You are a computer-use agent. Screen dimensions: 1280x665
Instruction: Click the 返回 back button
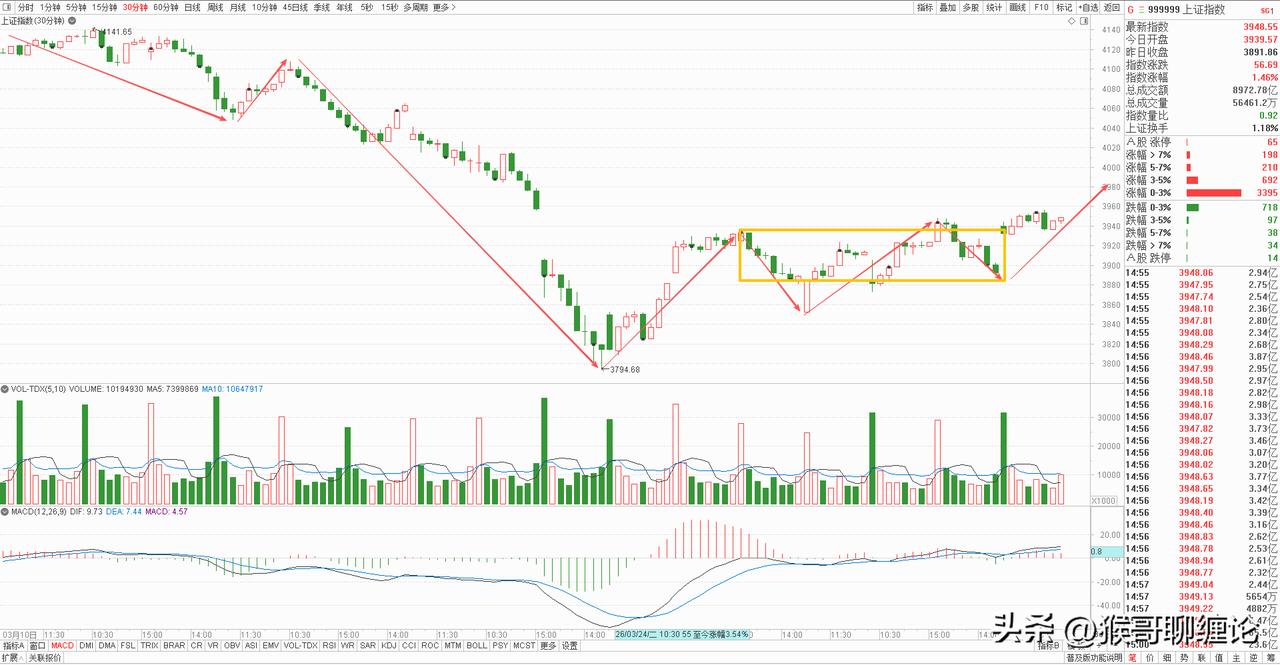tap(1112, 7)
